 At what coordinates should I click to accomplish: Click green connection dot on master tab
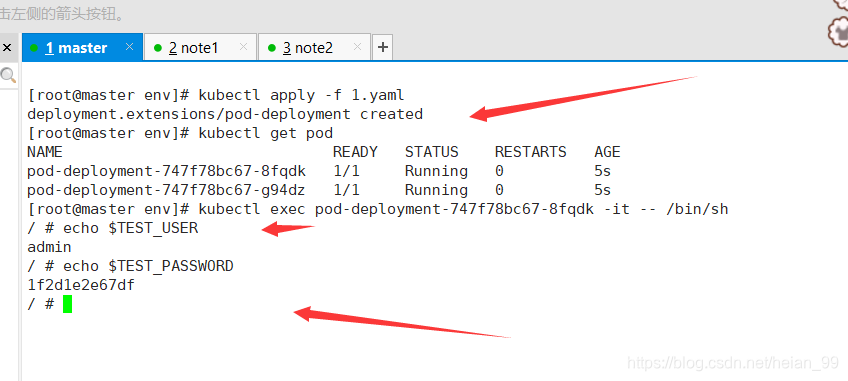[x=34, y=48]
